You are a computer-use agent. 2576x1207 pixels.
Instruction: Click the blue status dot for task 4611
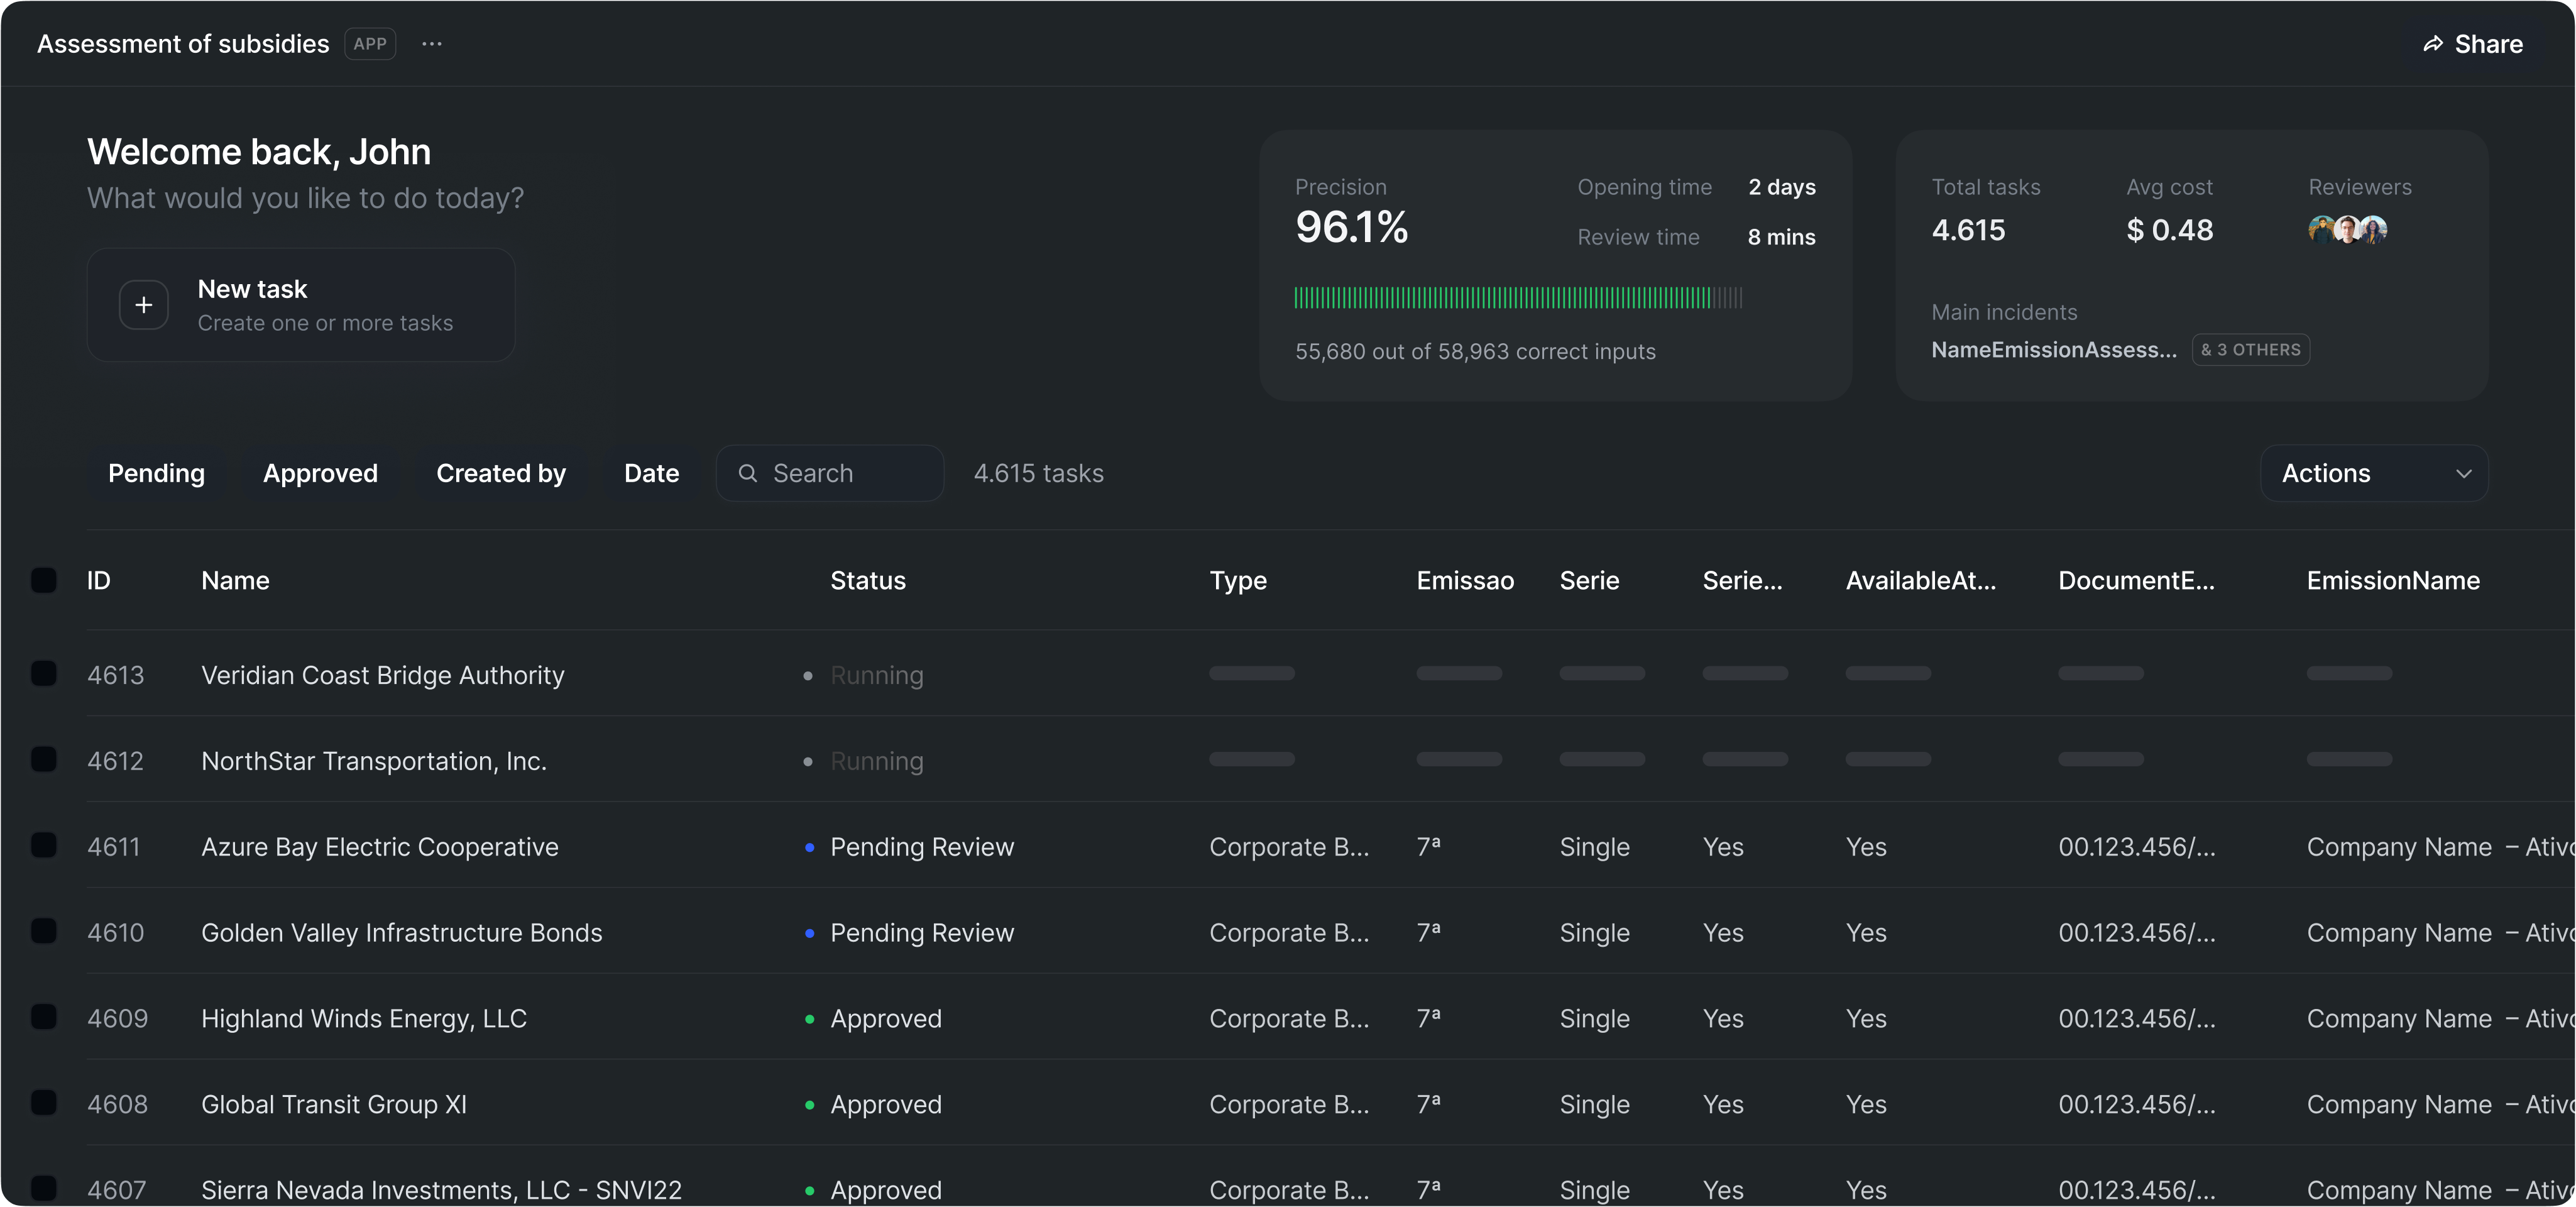[809, 847]
